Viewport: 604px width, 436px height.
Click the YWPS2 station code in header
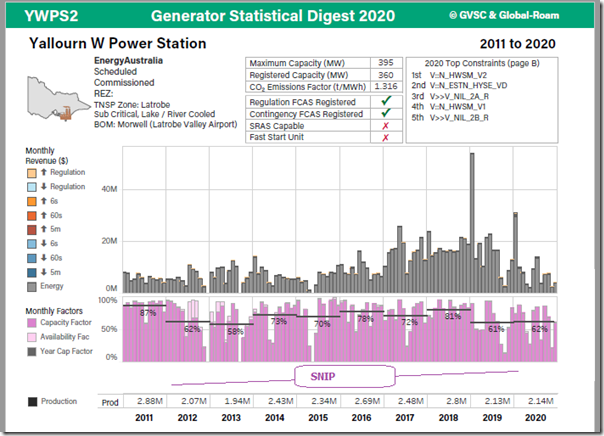coord(51,16)
